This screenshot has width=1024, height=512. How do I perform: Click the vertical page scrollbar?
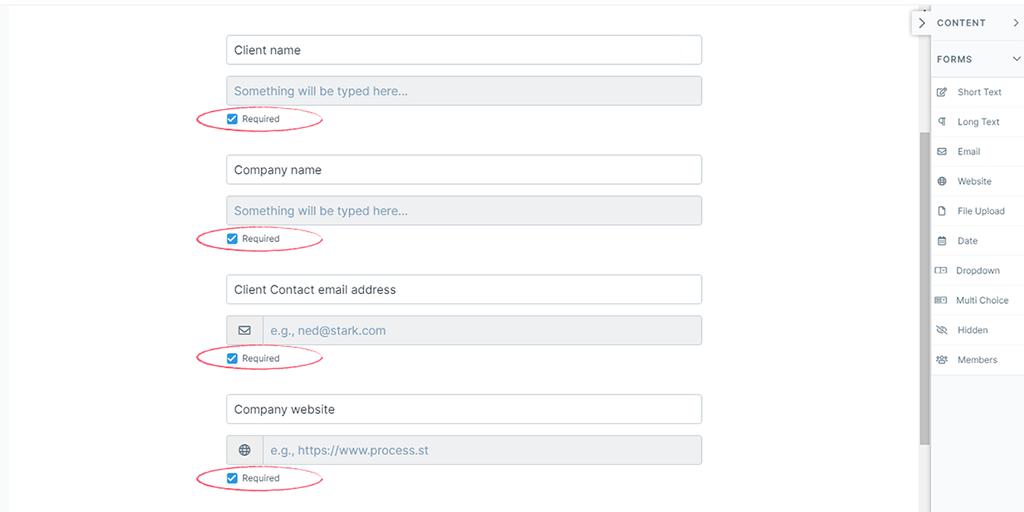point(924,290)
